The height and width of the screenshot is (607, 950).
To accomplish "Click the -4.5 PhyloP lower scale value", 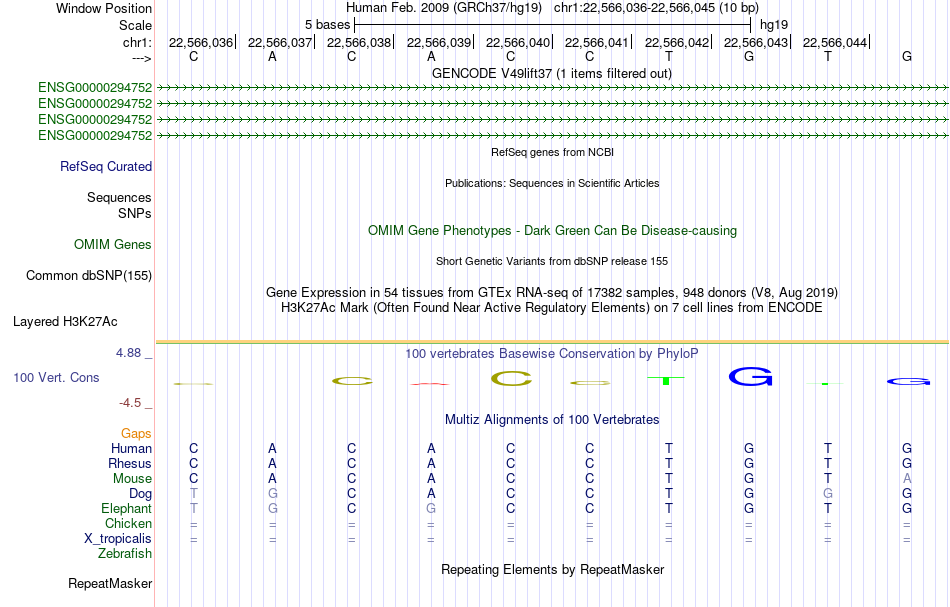I will click(x=130, y=403).
